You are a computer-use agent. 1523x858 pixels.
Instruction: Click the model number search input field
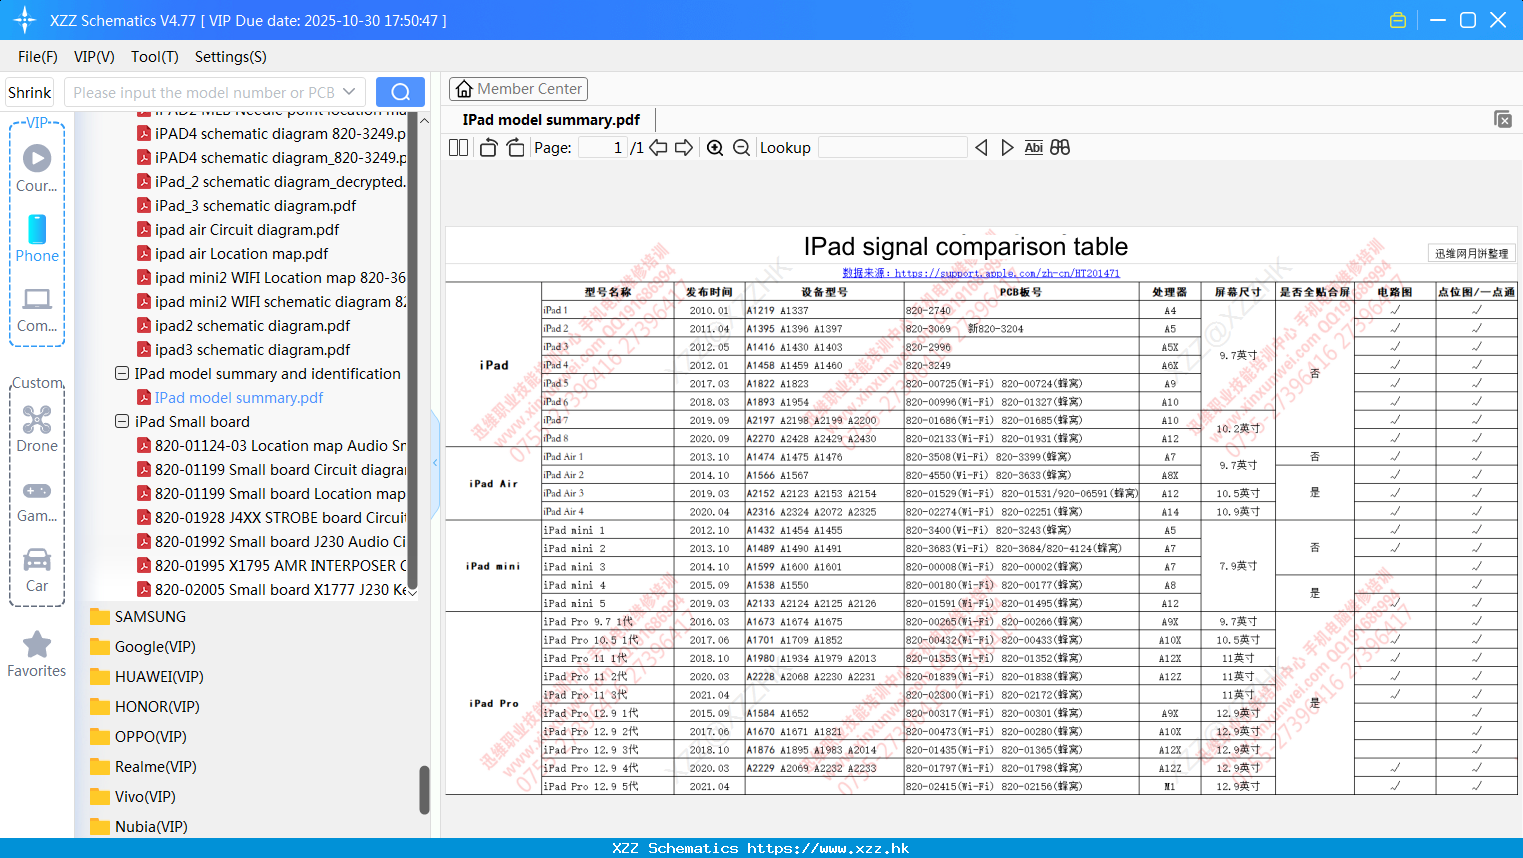click(x=204, y=92)
